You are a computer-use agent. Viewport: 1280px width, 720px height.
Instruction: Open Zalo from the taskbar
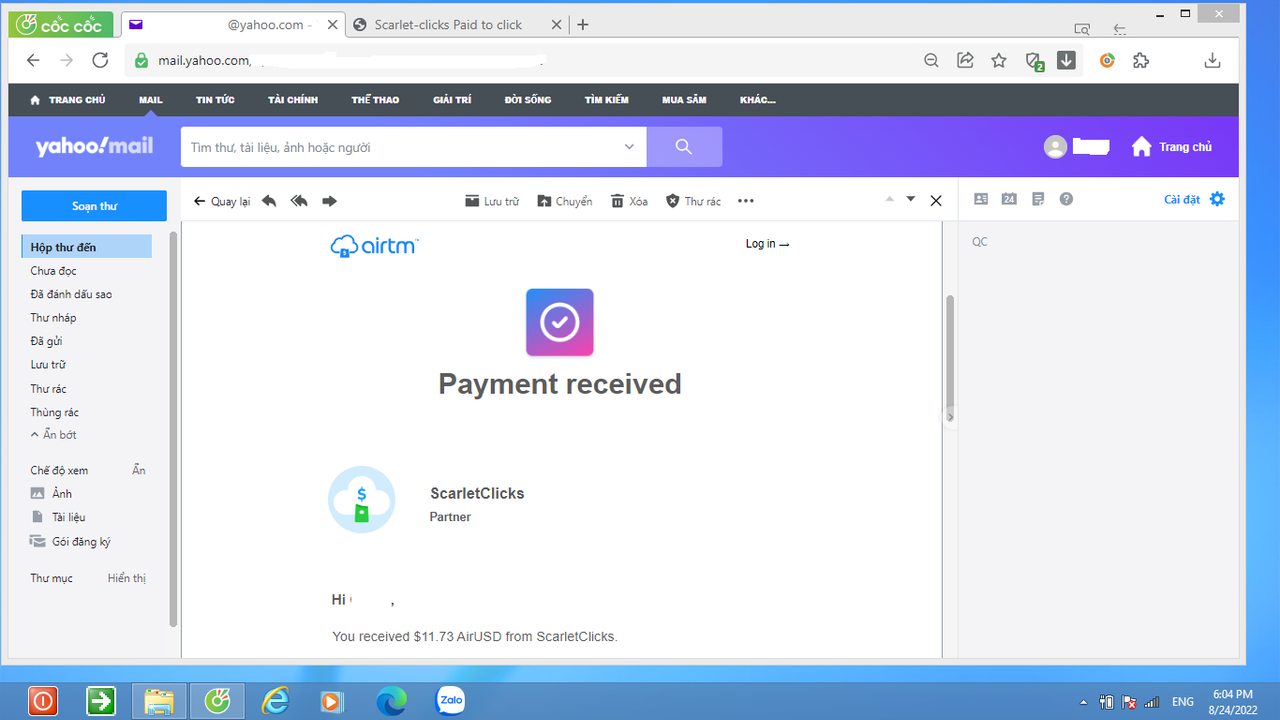[451, 701]
